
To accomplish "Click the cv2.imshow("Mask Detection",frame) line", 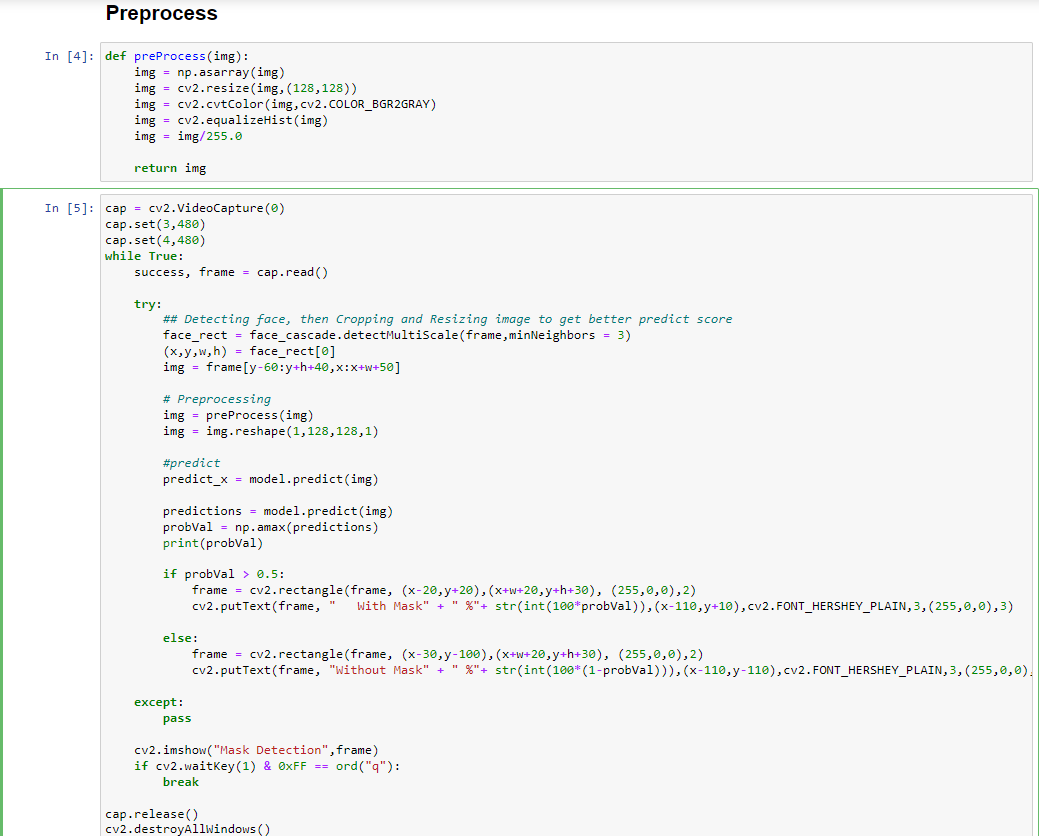I will [x=256, y=751].
